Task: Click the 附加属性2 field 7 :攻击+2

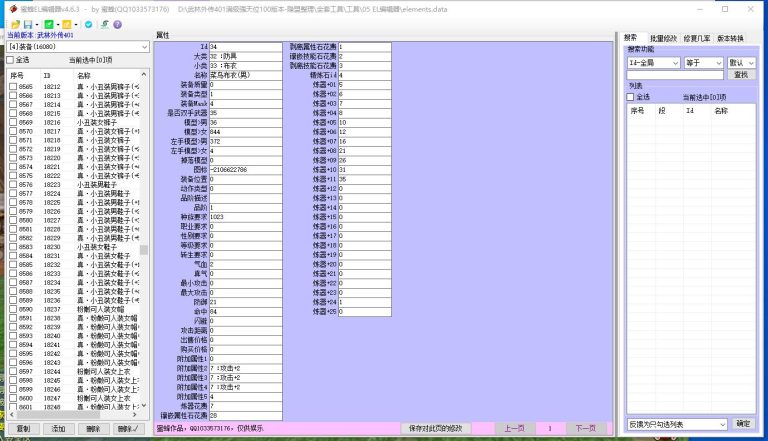Action: point(245,368)
